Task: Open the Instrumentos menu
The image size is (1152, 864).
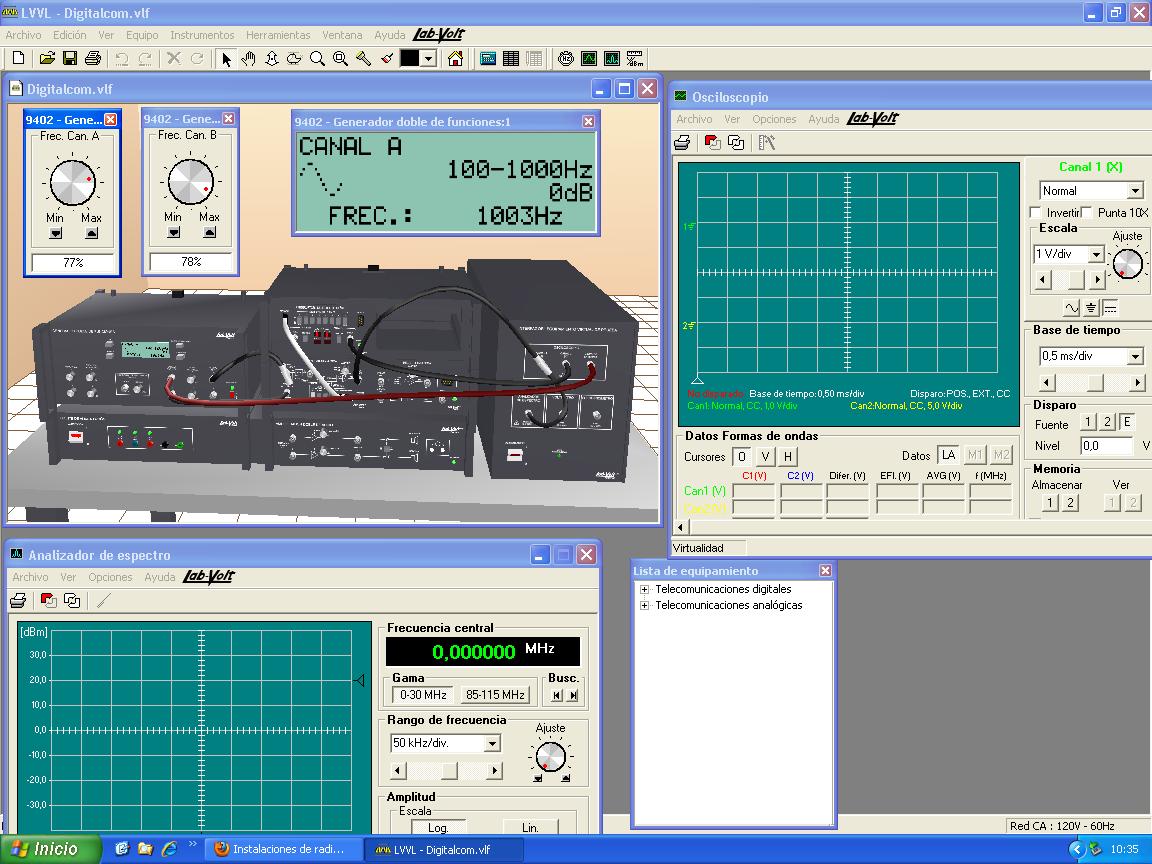Action: pyautogui.click(x=202, y=35)
